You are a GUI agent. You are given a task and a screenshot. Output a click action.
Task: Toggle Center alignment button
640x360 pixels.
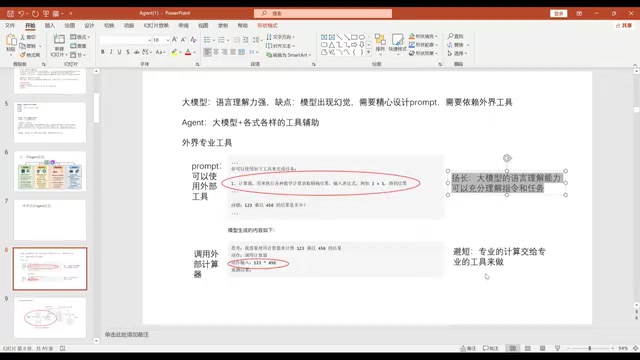[216, 52]
